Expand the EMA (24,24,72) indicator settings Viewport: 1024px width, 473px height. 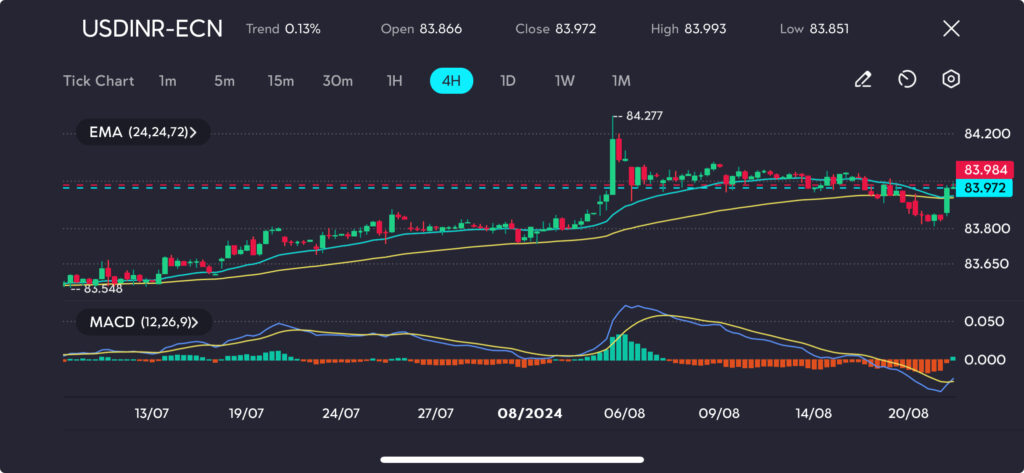(x=143, y=132)
